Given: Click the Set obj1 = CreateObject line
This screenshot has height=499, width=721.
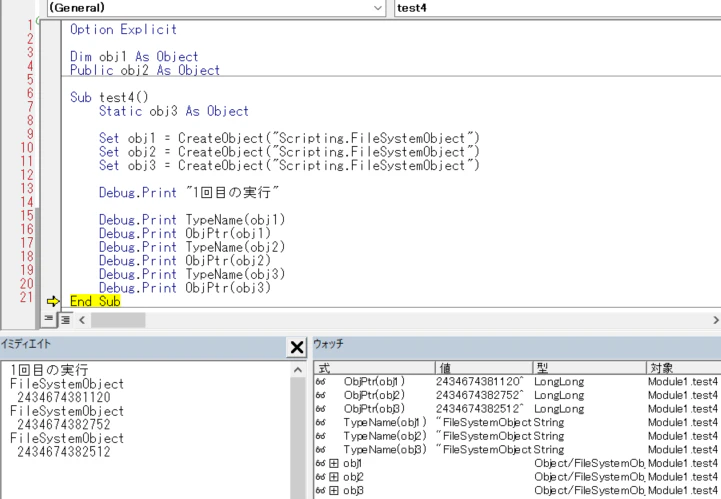Looking at the screenshot, I should tap(289, 138).
